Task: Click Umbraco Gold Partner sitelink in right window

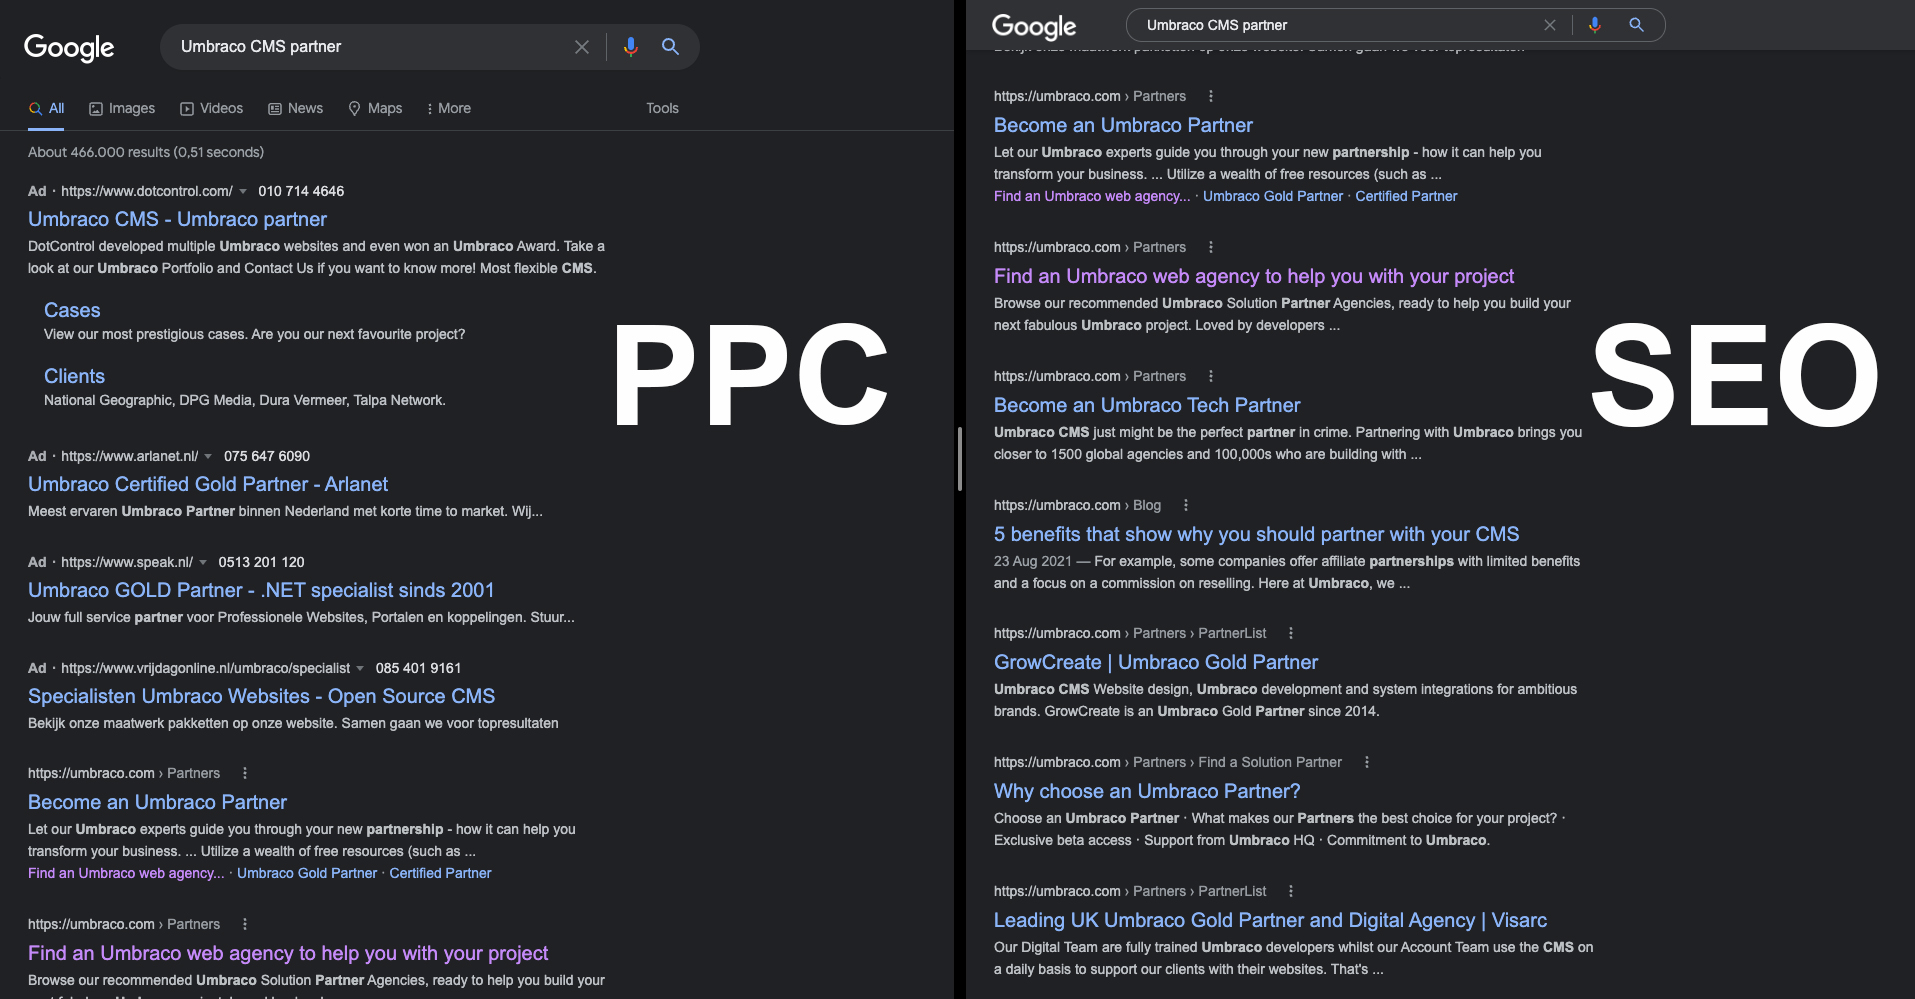Action: click(1273, 196)
